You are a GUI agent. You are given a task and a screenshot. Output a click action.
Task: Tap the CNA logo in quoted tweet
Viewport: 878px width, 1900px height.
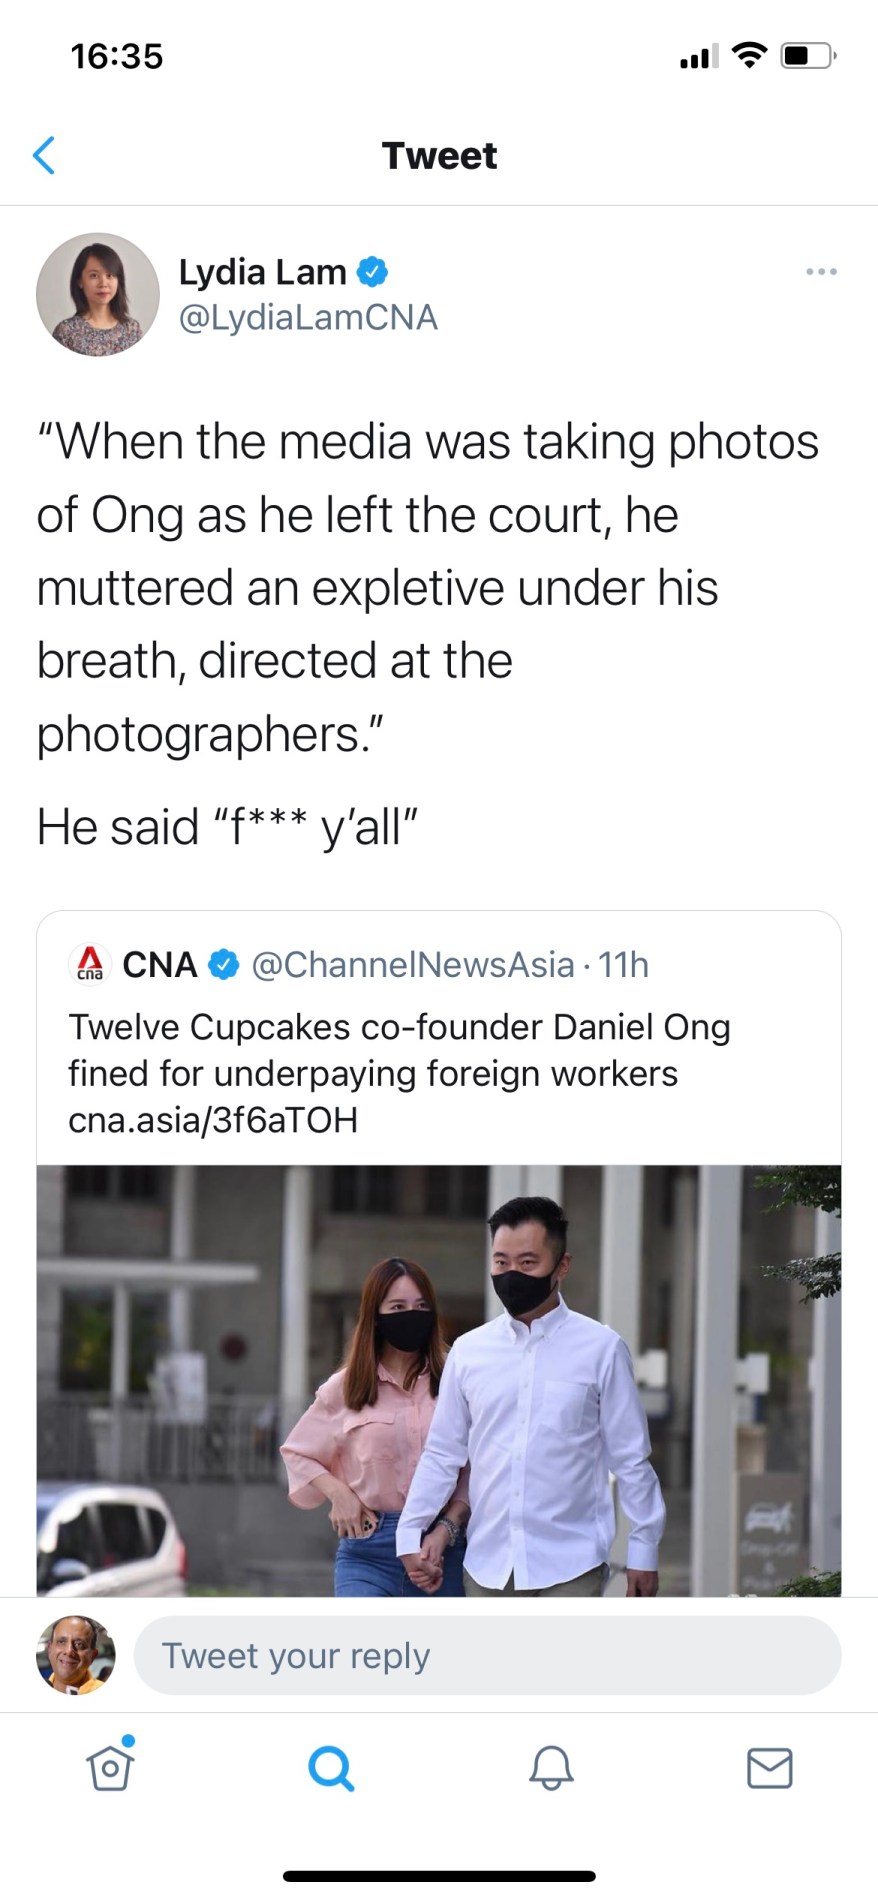click(x=91, y=965)
